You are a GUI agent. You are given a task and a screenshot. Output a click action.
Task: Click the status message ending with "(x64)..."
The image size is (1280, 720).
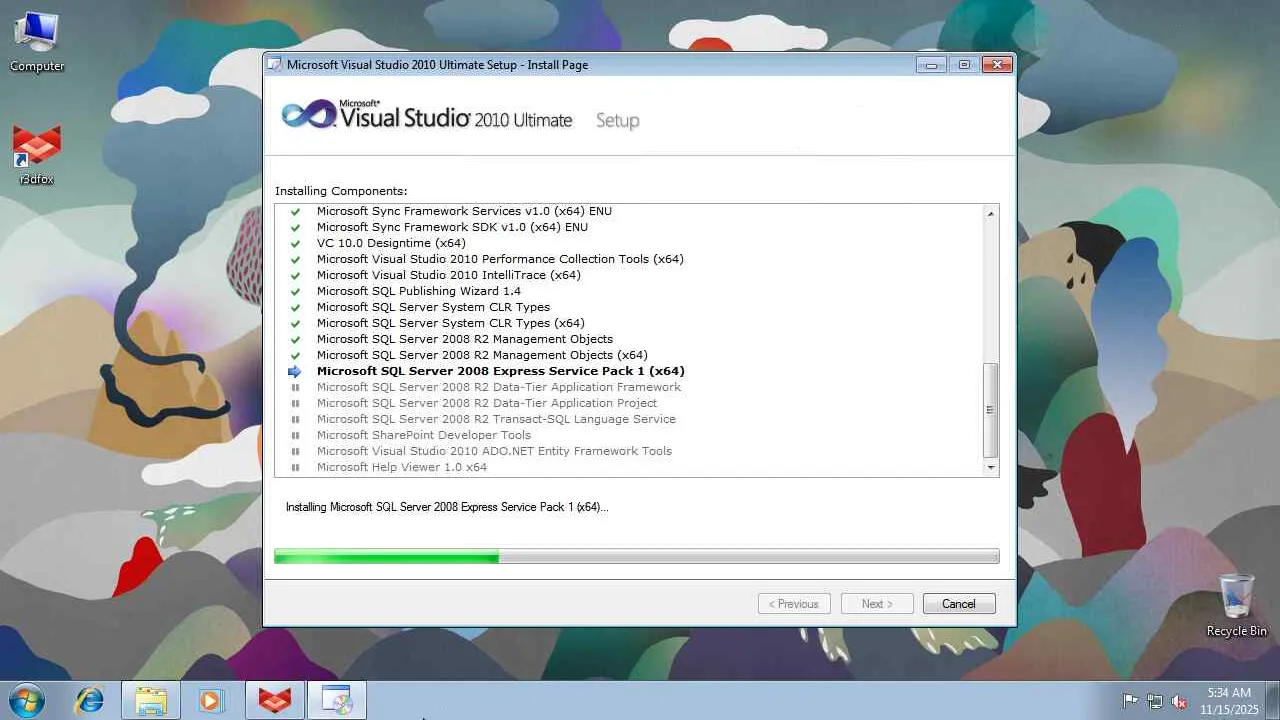tap(447, 507)
